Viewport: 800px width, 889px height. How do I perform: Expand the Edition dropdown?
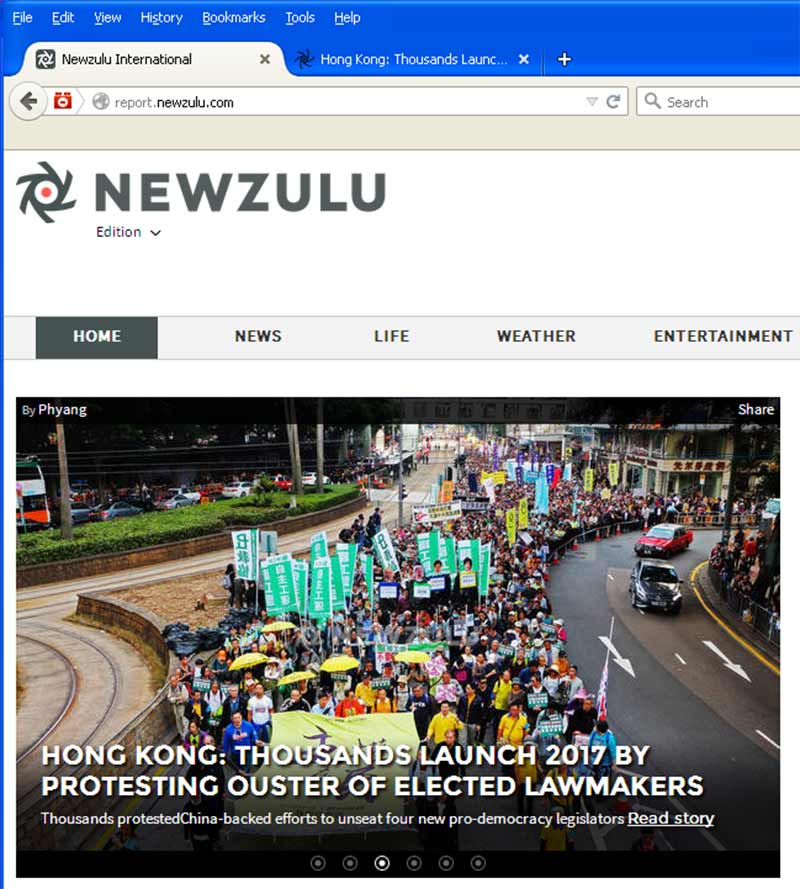coord(128,232)
